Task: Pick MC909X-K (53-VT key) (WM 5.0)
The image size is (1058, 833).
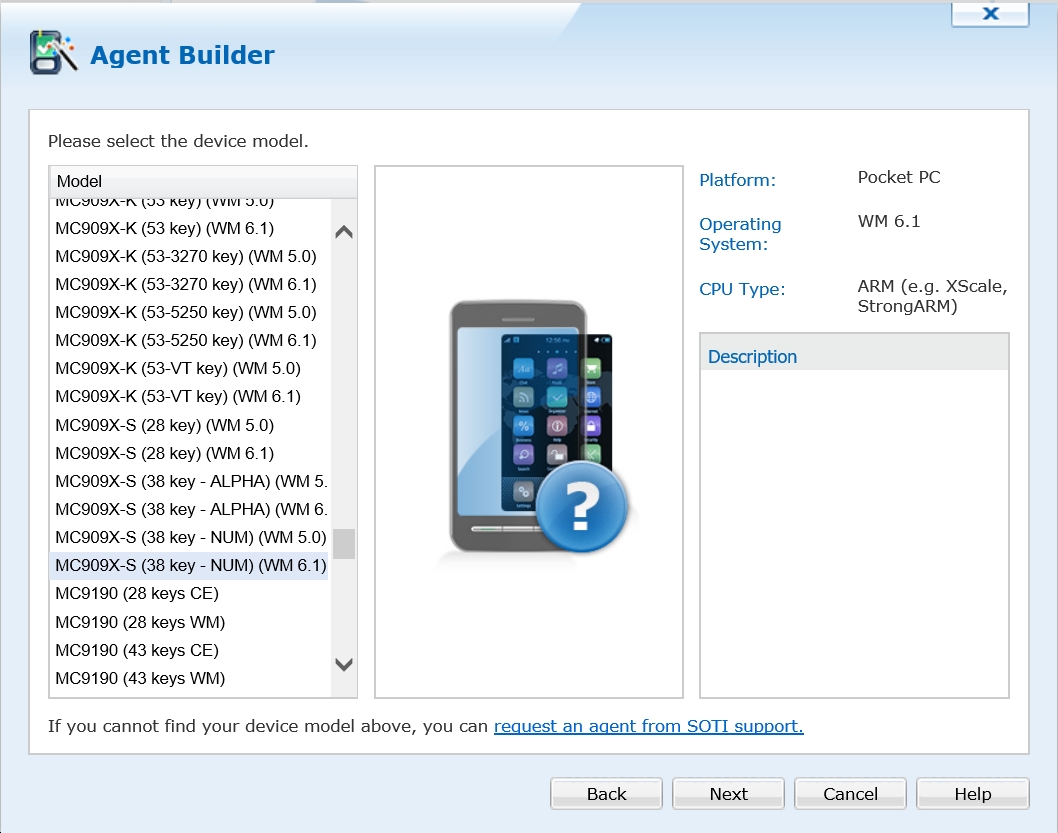Action: click(x=177, y=368)
